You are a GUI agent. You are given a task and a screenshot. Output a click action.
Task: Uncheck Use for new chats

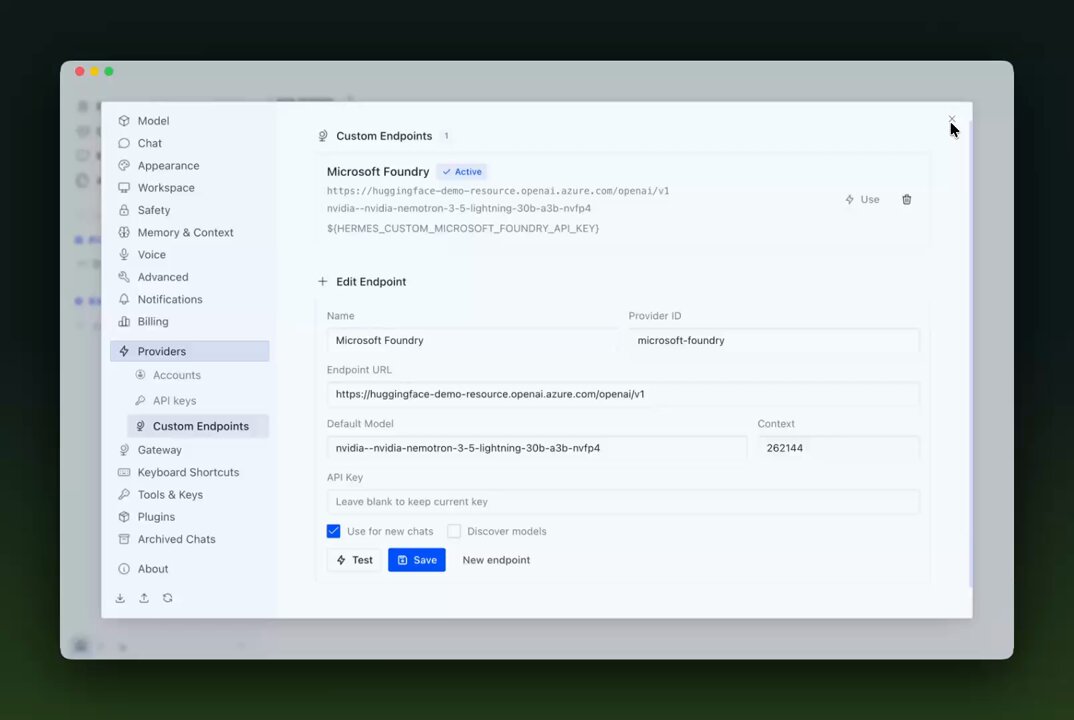[x=334, y=532]
